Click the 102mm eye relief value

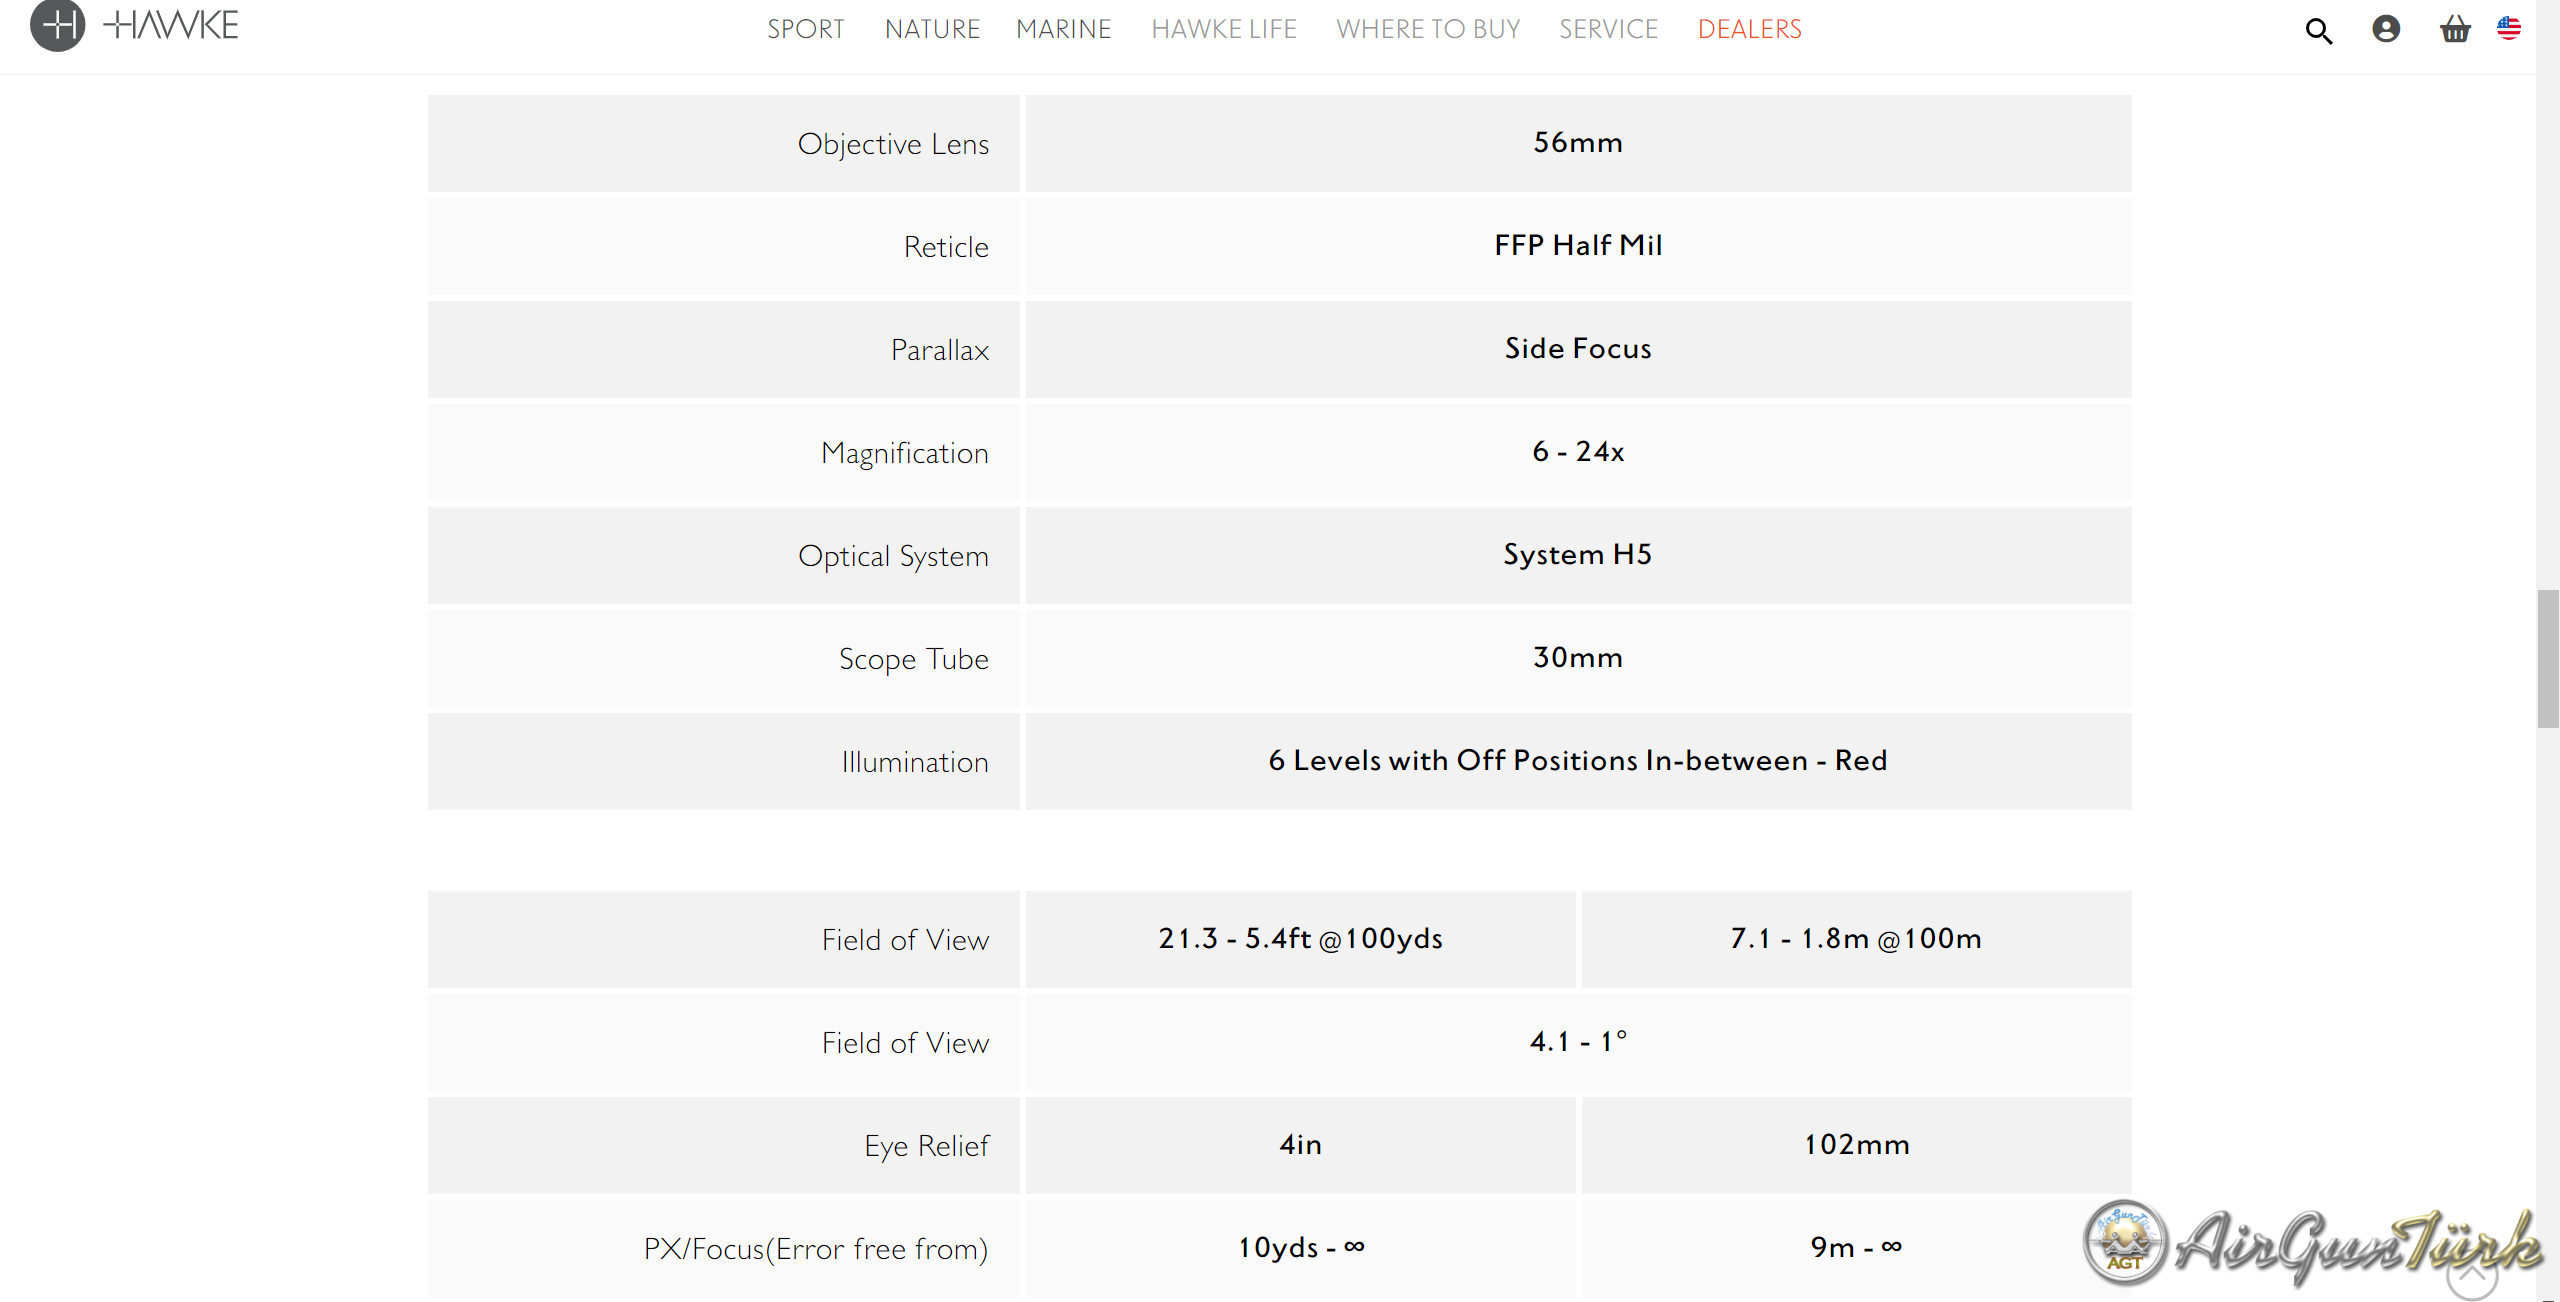click(1856, 1144)
